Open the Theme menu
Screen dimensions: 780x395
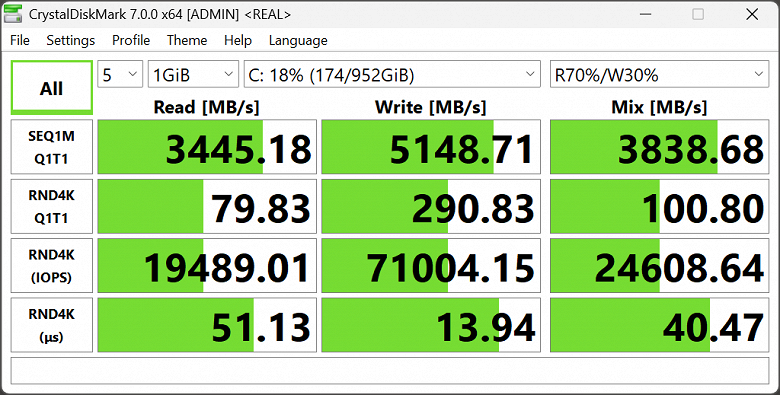click(187, 40)
